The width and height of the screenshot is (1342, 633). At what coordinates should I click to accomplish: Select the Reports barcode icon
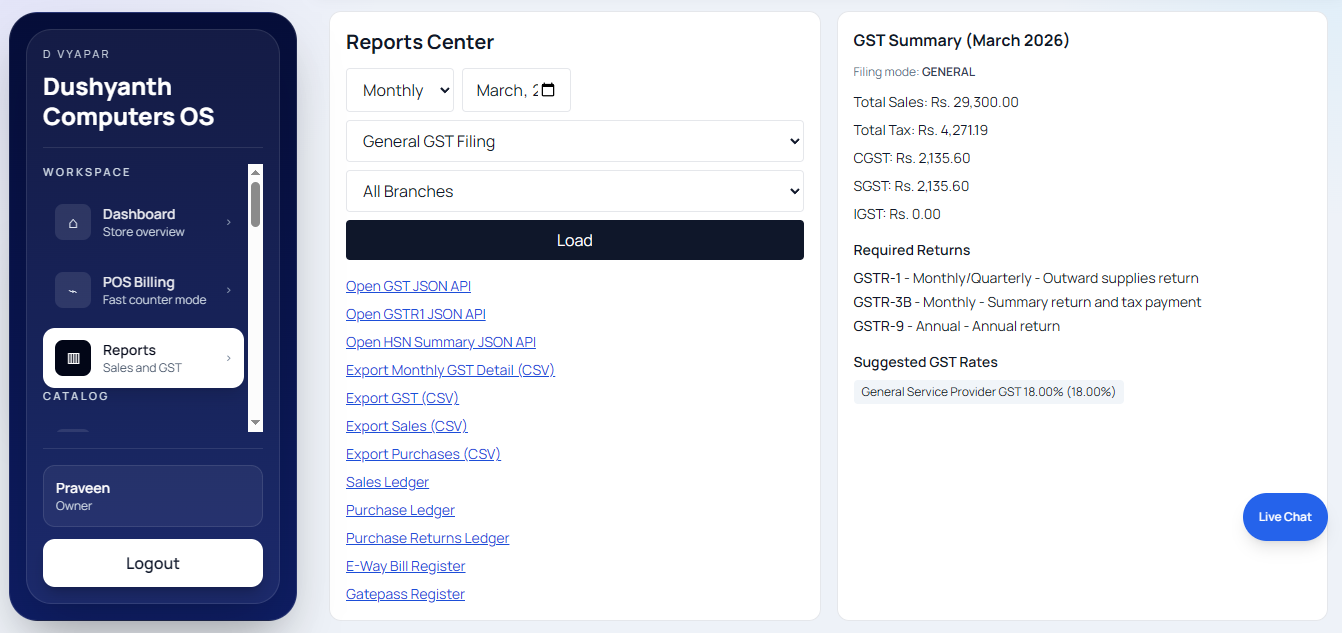tap(72, 358)
